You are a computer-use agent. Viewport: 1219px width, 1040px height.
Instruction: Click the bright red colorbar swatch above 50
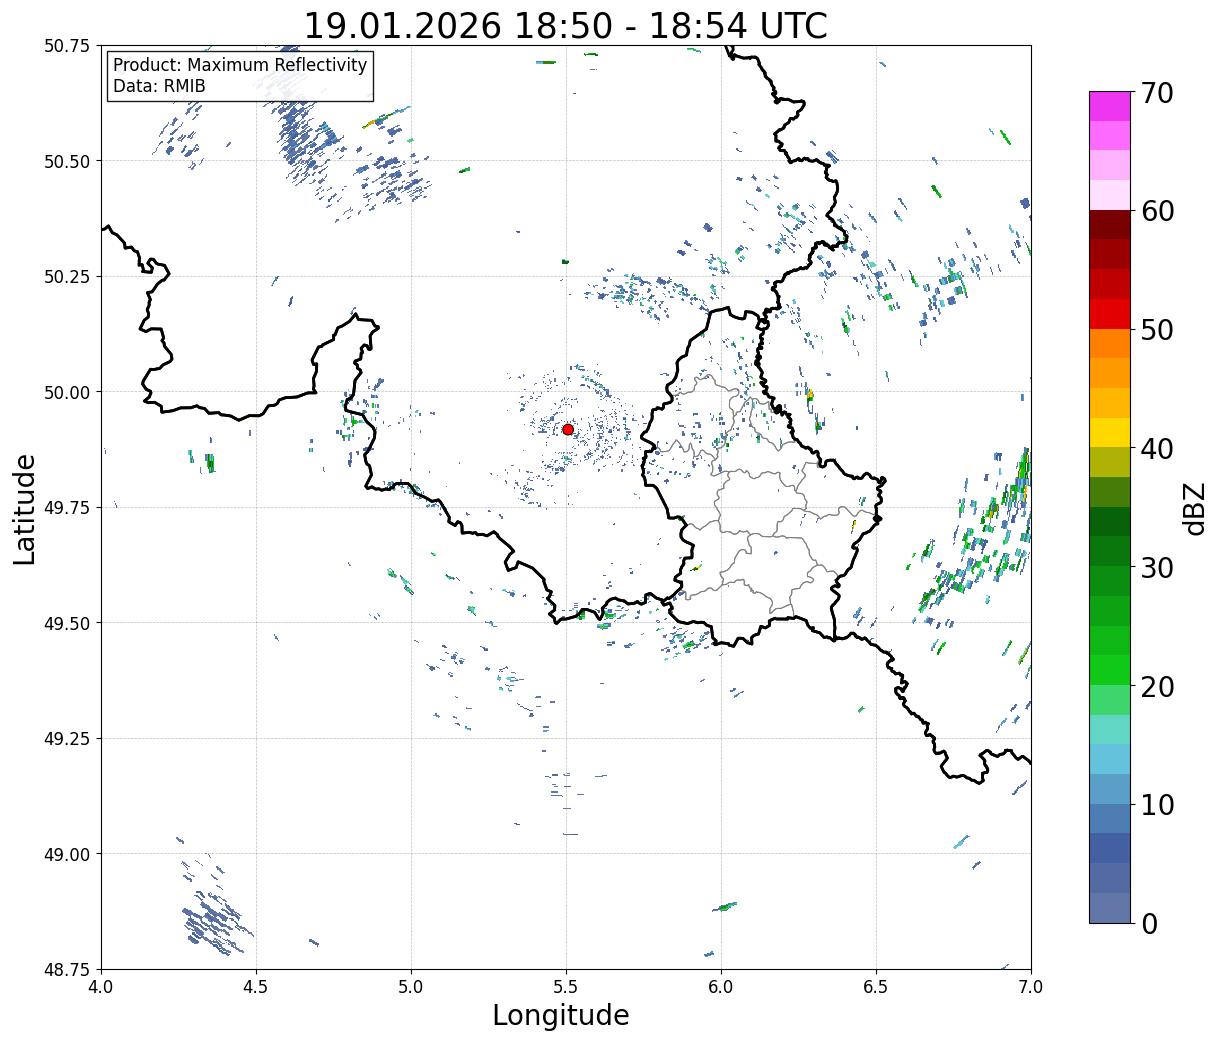tap(1110, 314)
